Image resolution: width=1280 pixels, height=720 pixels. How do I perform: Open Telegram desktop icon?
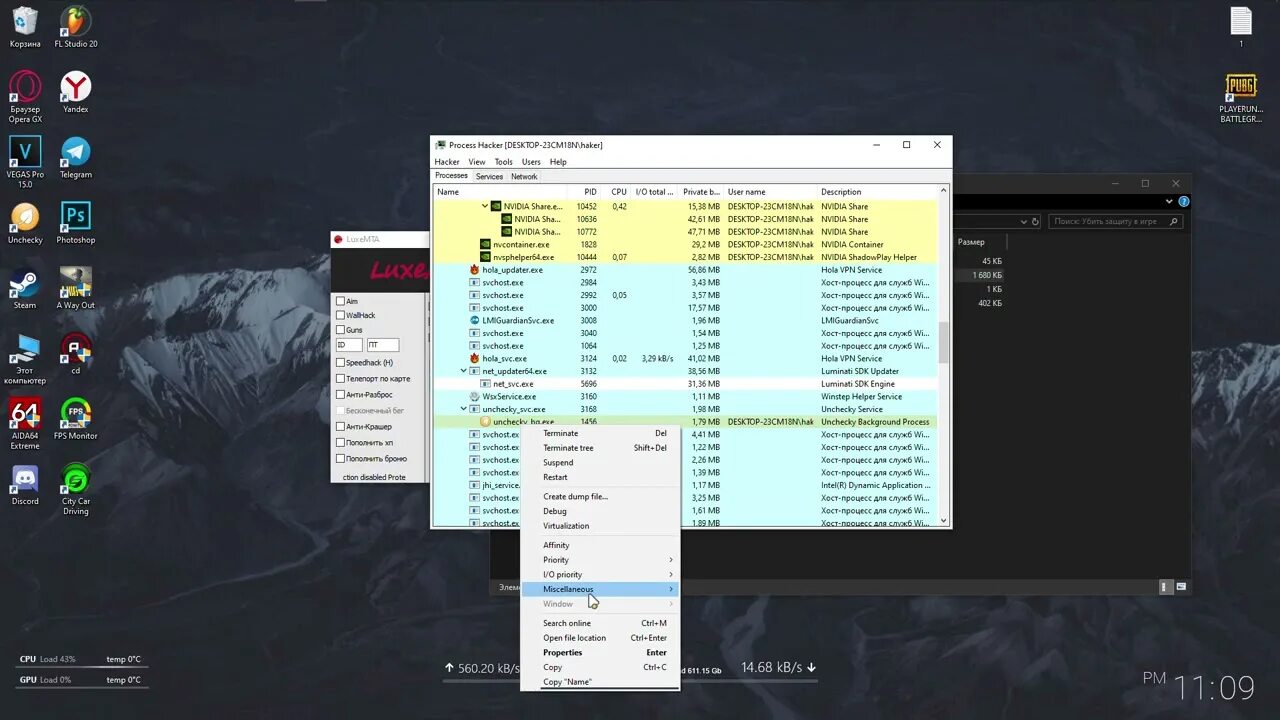coord(76,157)
